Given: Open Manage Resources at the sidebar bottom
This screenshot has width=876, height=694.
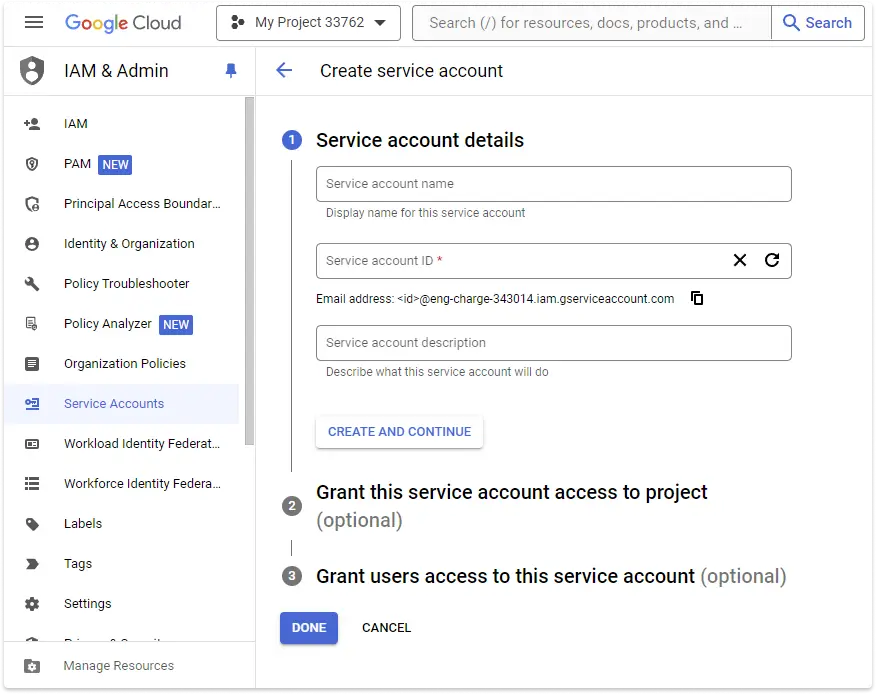Looking at the screenshot, I should click(x=118, y=666).
